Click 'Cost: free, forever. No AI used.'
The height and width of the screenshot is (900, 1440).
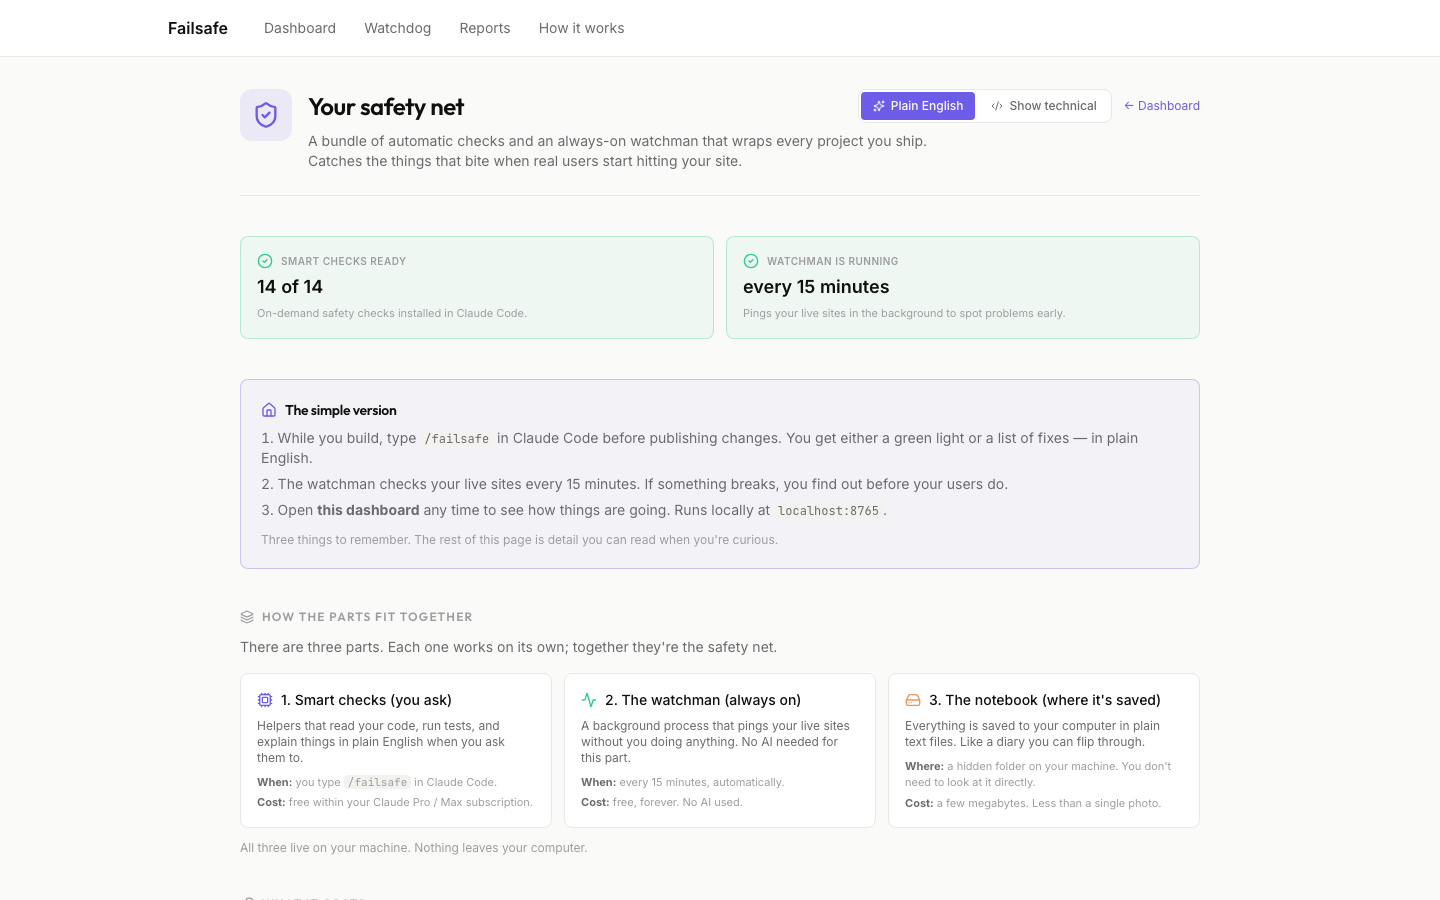click(662, 802)
